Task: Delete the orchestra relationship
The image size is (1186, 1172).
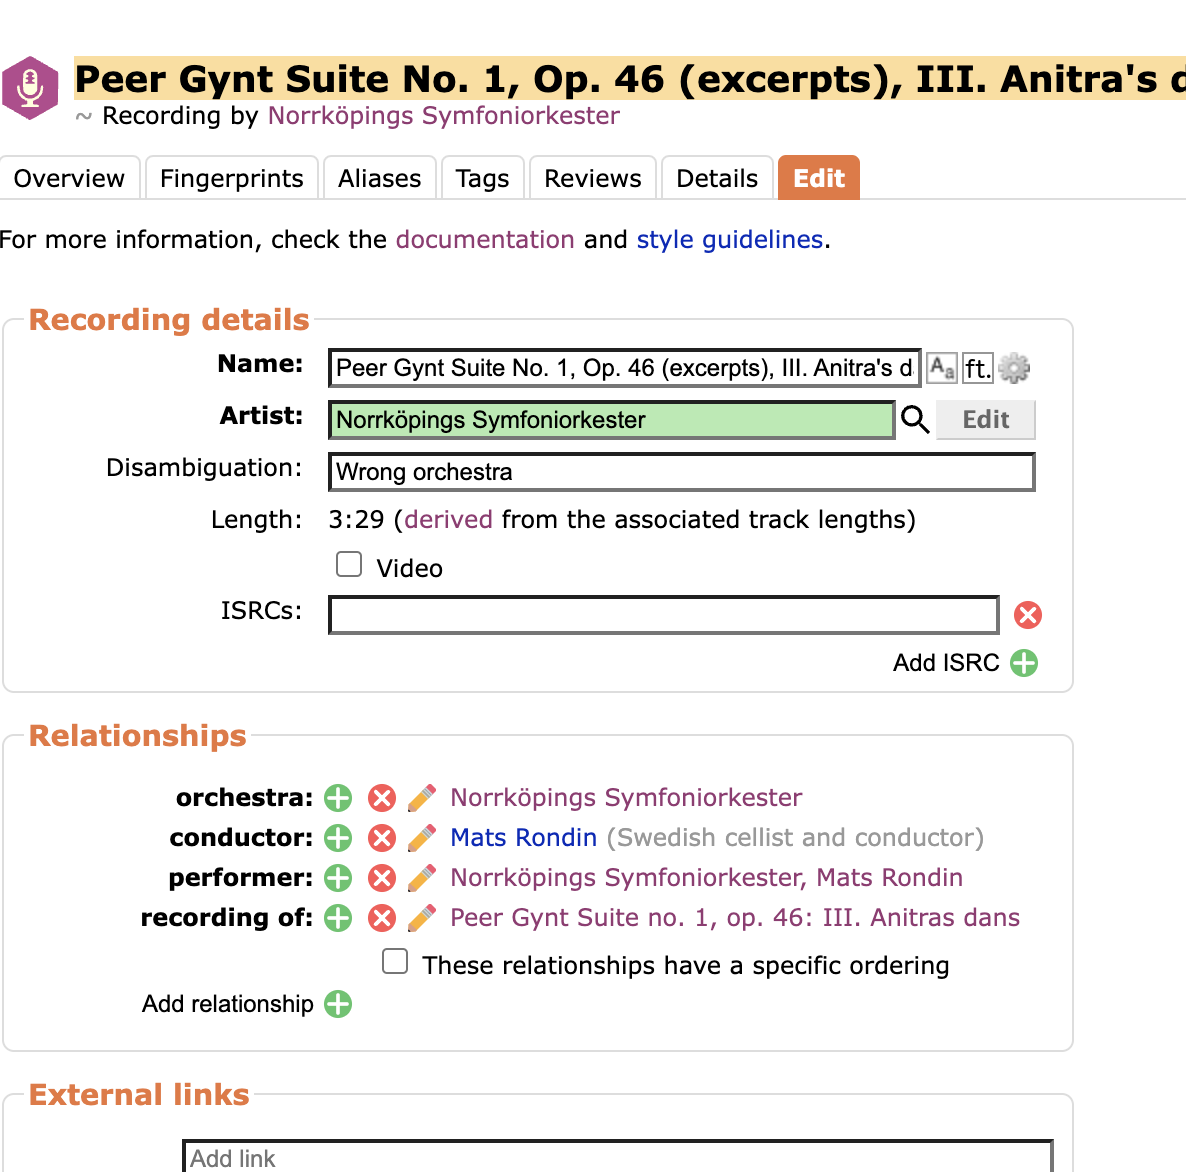Action: point(381,798)
